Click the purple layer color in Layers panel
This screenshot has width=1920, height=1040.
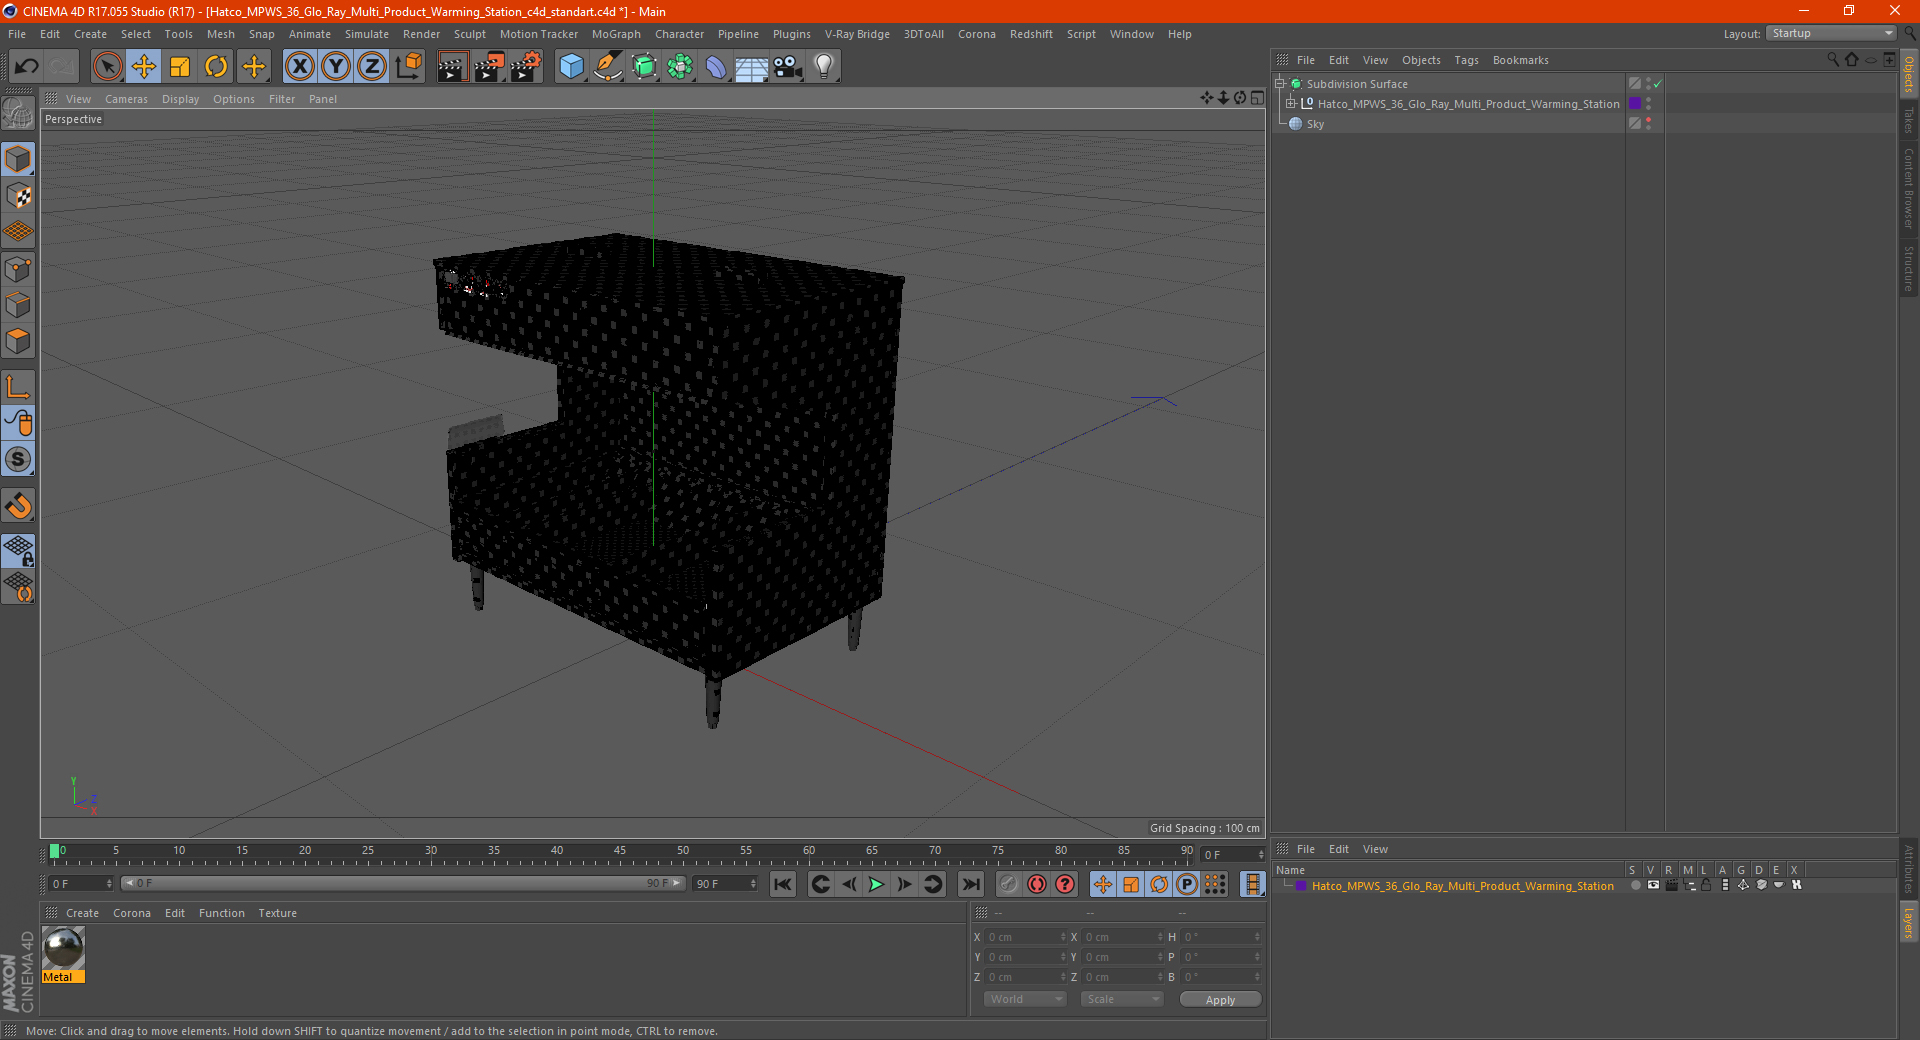[1301, 886]
